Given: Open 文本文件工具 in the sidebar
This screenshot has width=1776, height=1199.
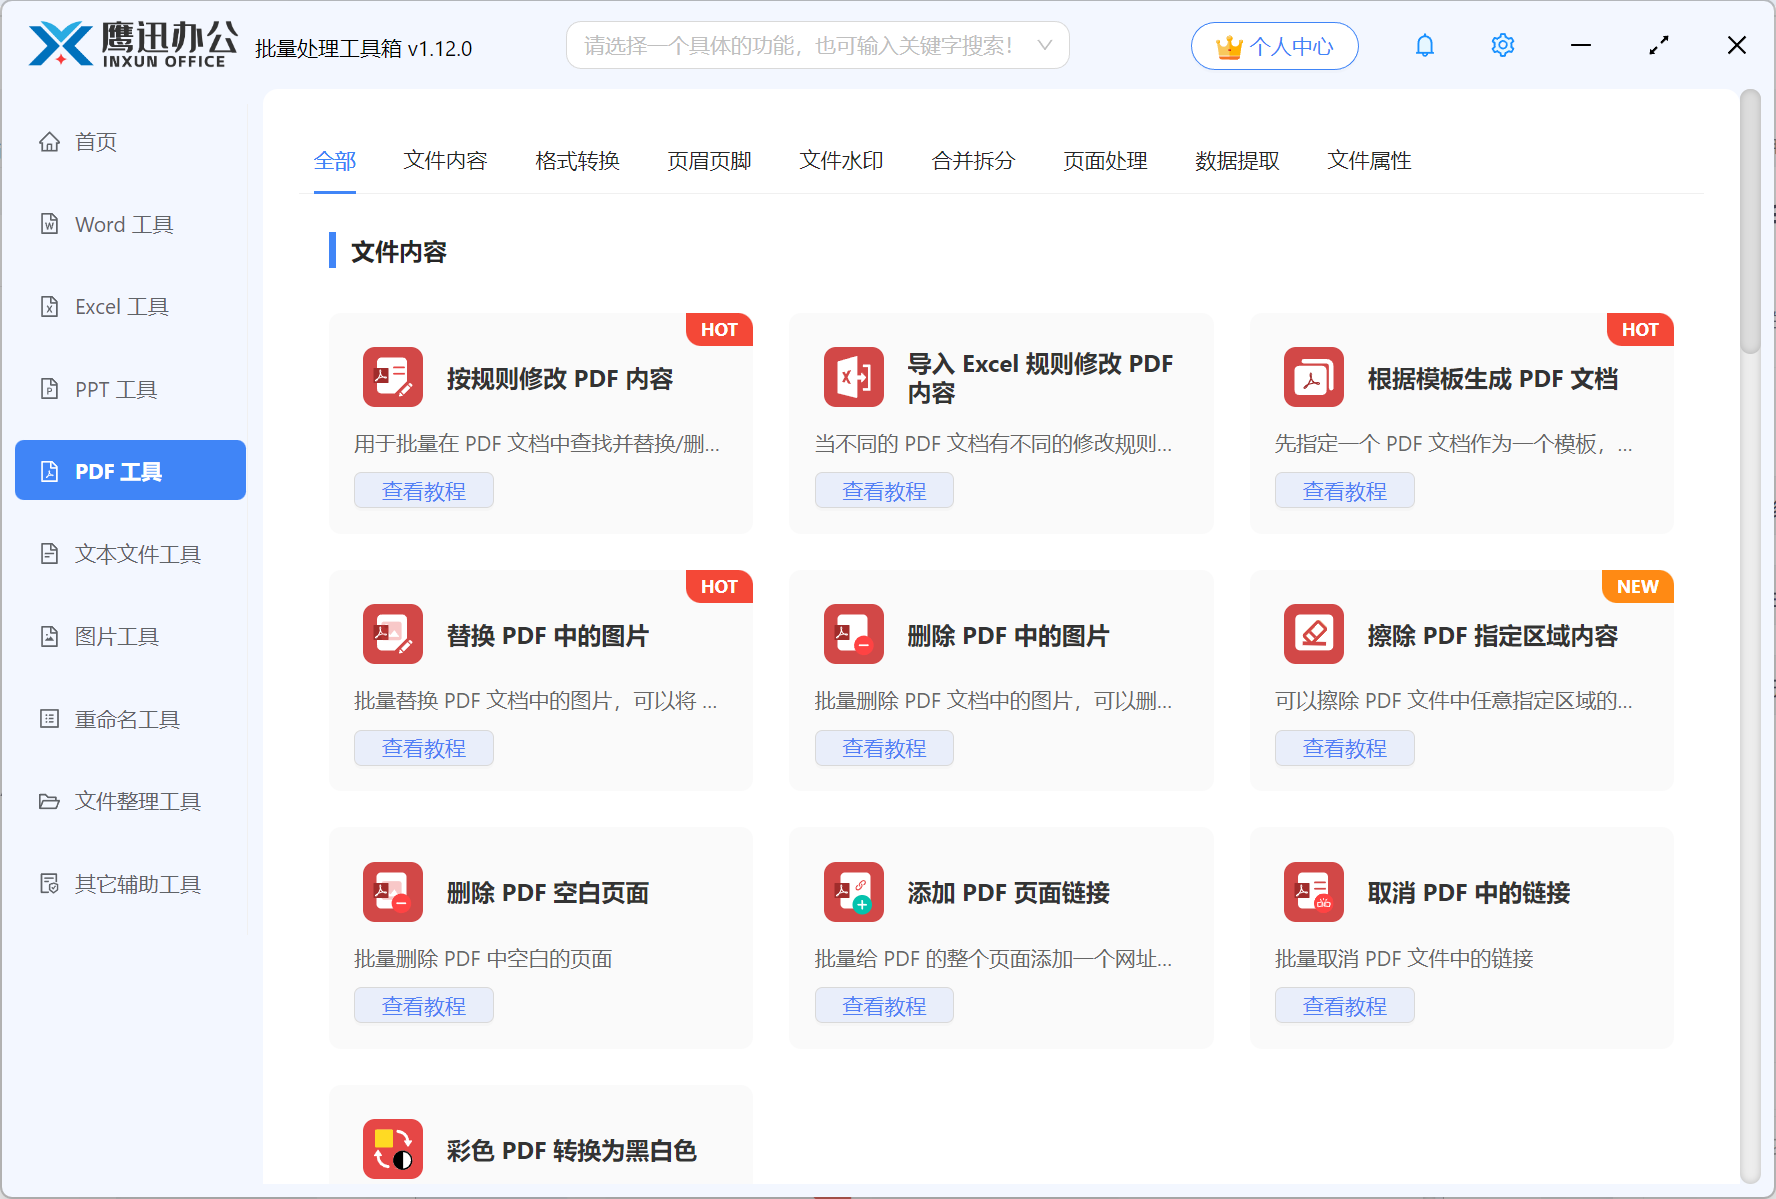Looking at the screenshot, I should 130,554.
